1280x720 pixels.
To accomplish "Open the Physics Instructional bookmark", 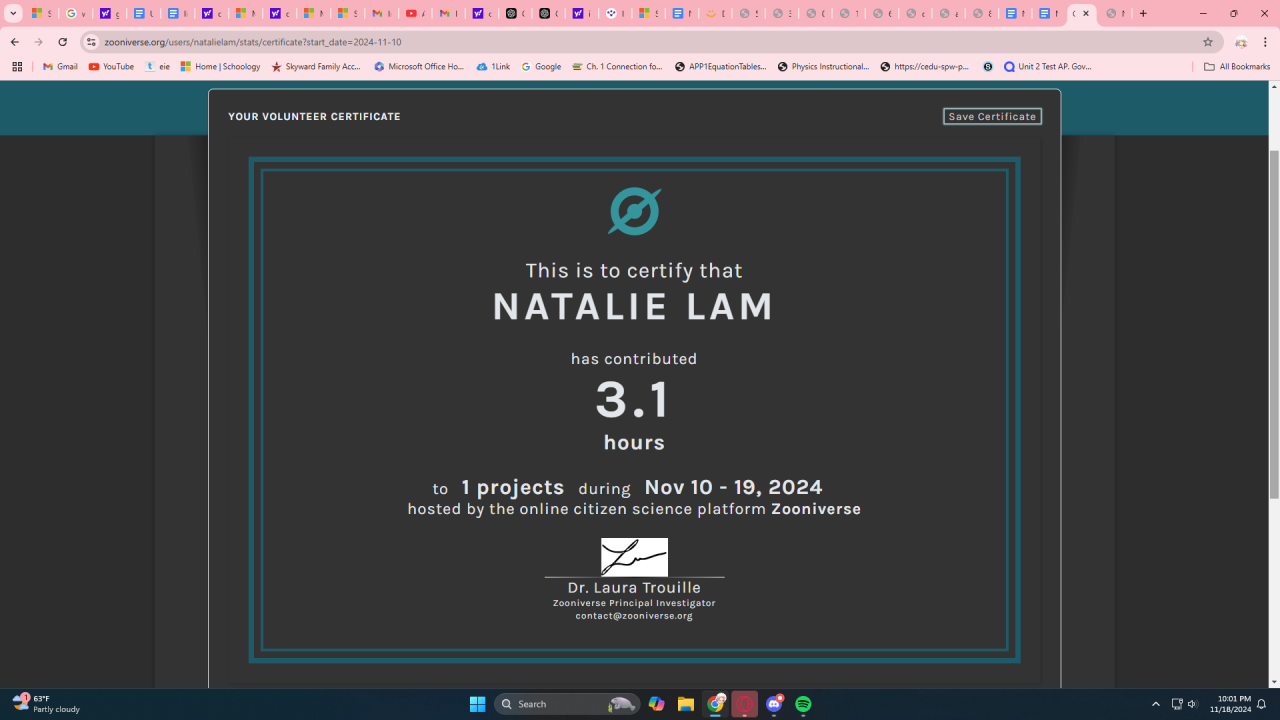I will [x=823, y=67].
